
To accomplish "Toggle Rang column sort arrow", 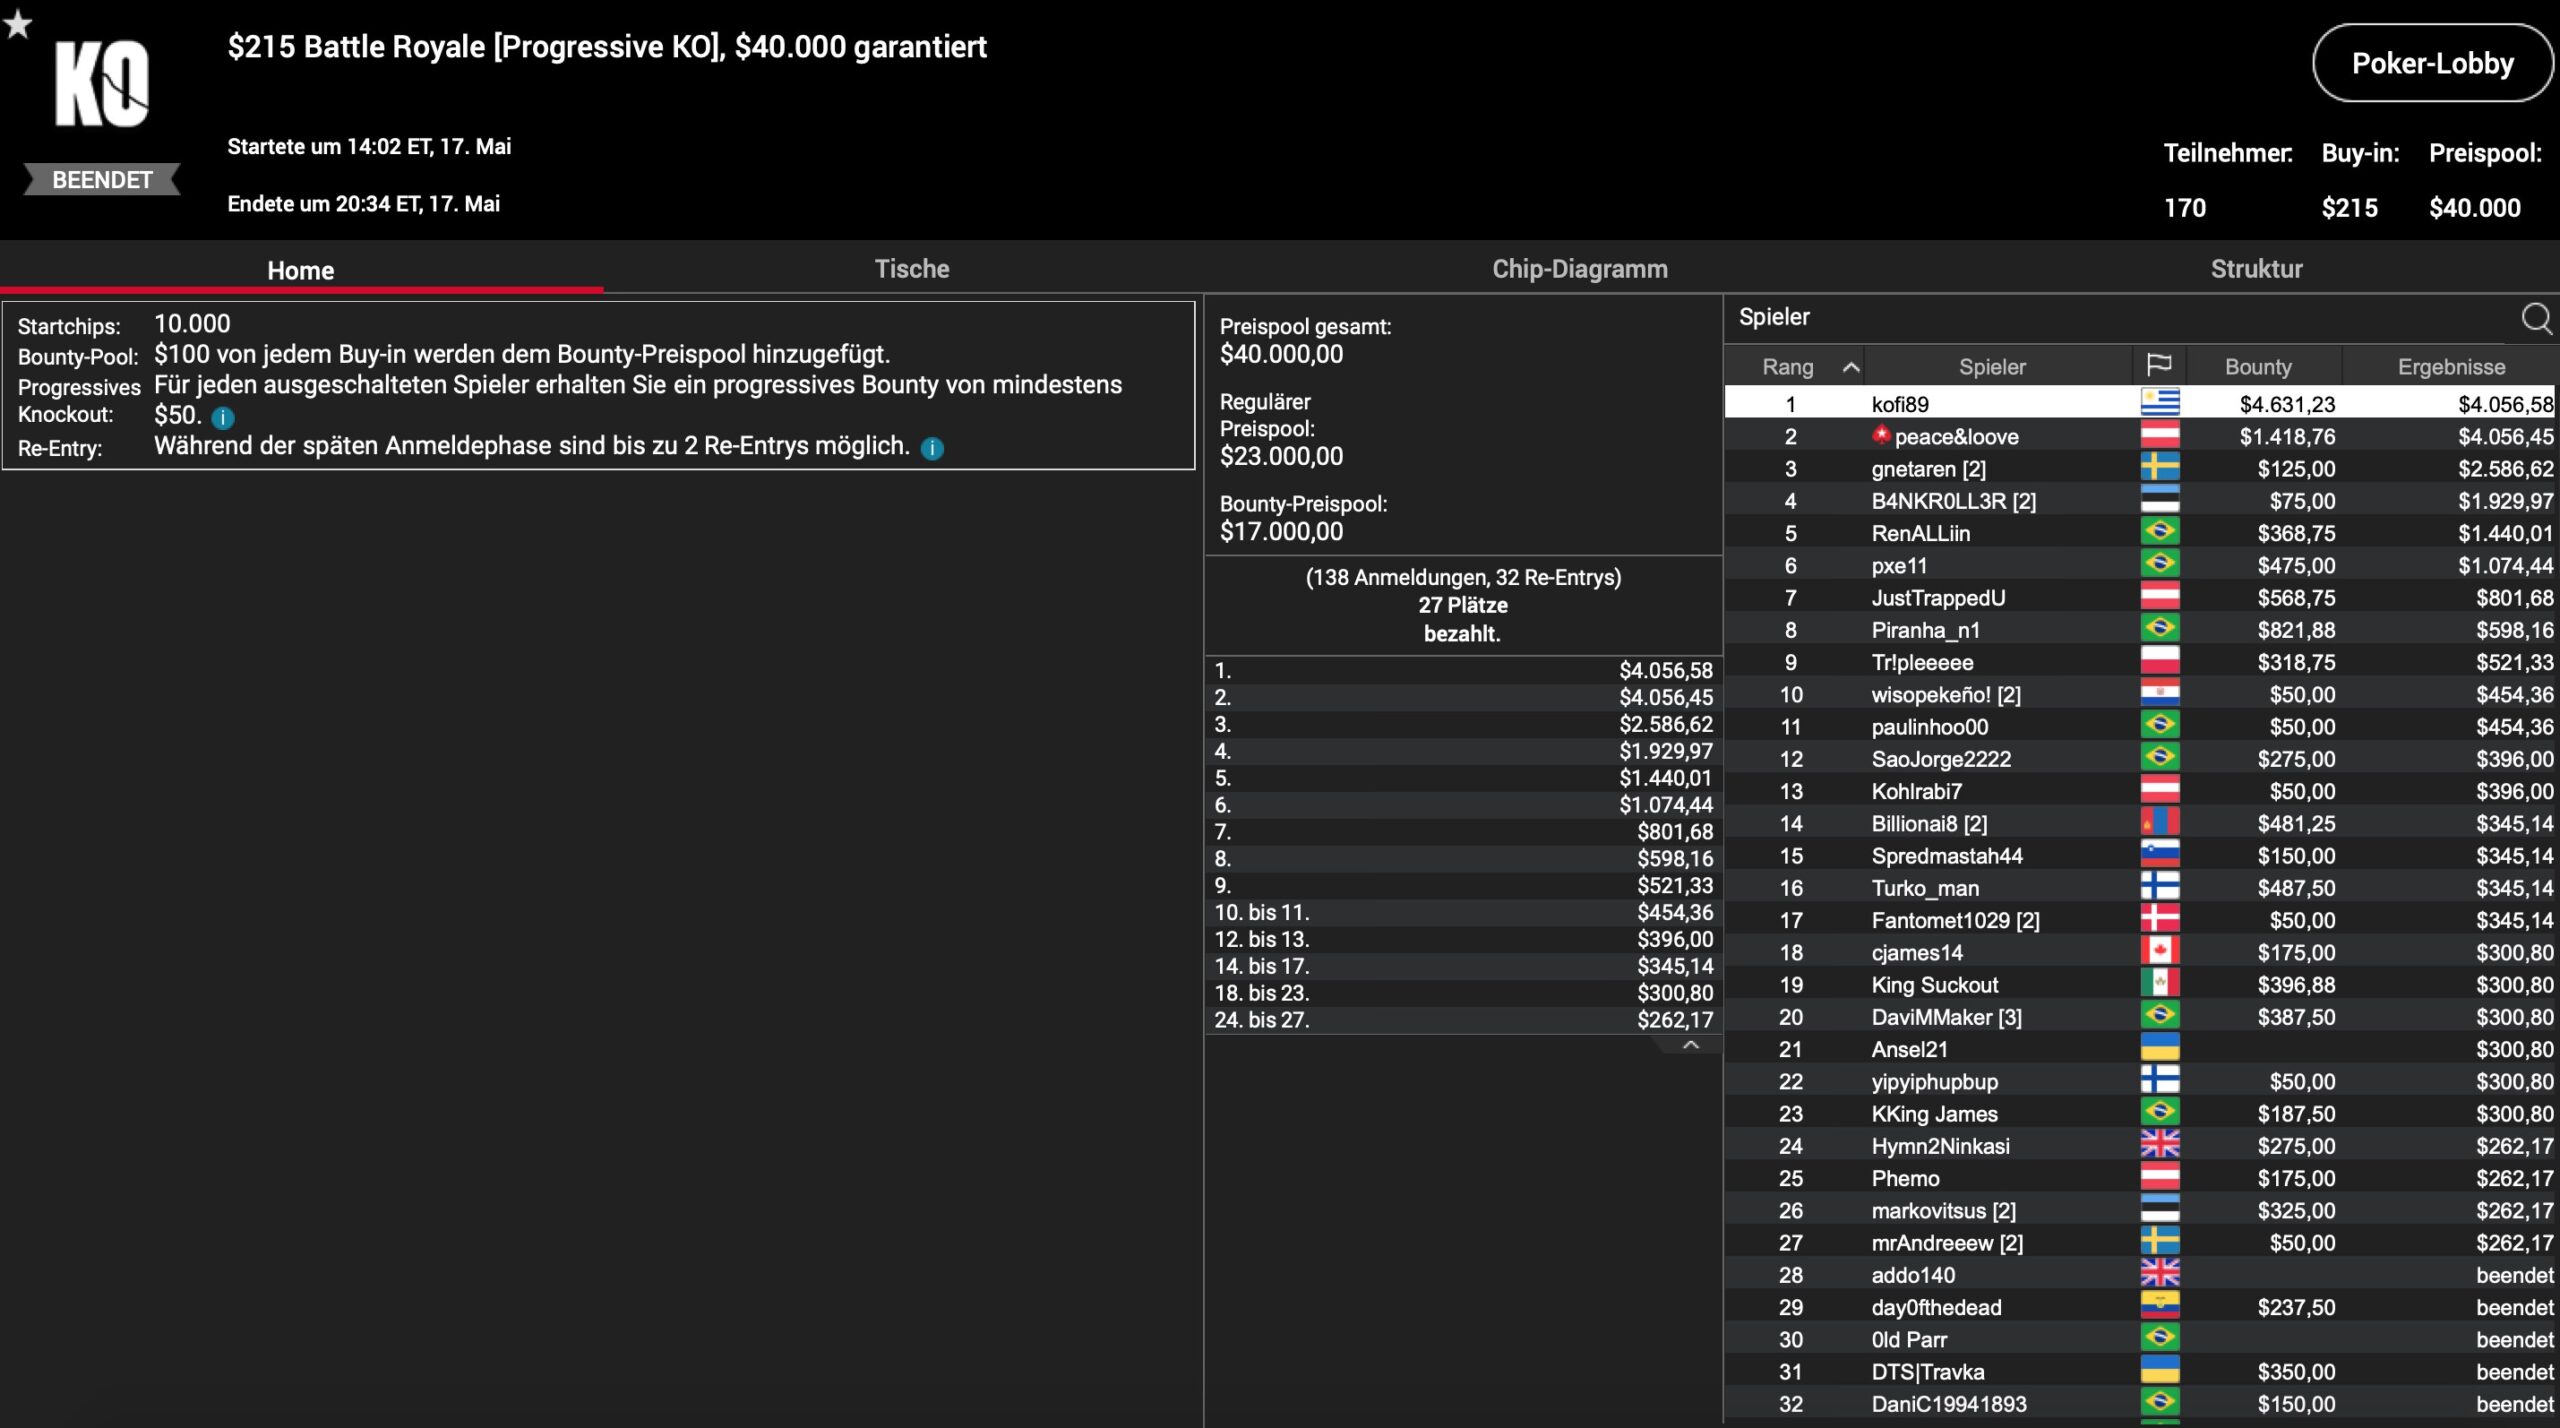I will (x=1851, y=367).
